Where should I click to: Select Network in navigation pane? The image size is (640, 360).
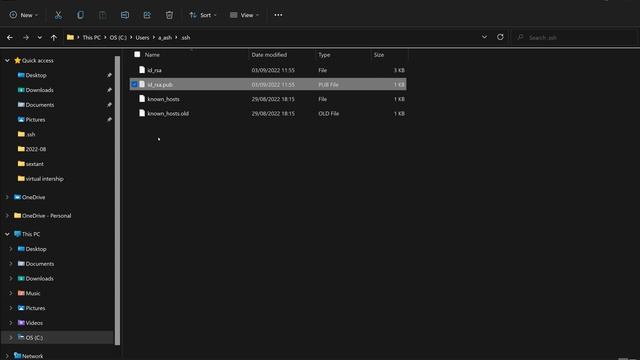pos(33,356)
